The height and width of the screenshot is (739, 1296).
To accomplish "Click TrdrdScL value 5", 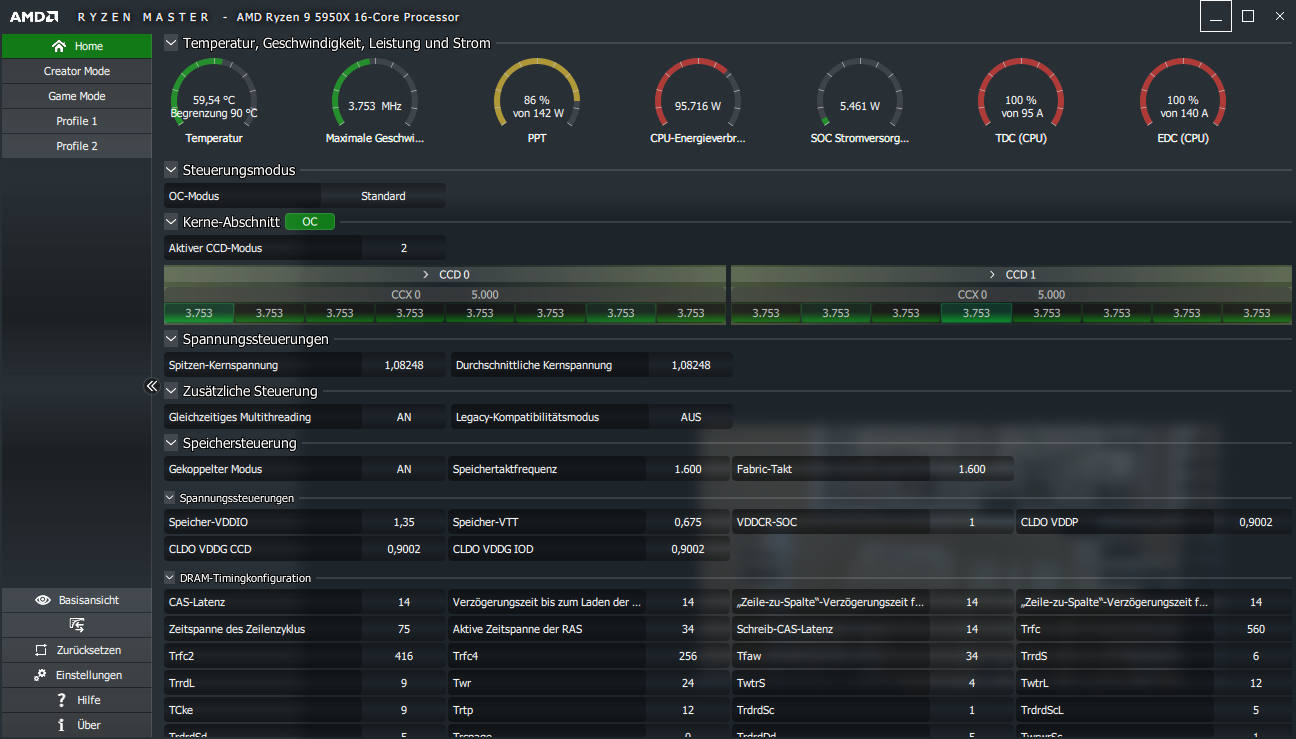I will (1256, 710).
